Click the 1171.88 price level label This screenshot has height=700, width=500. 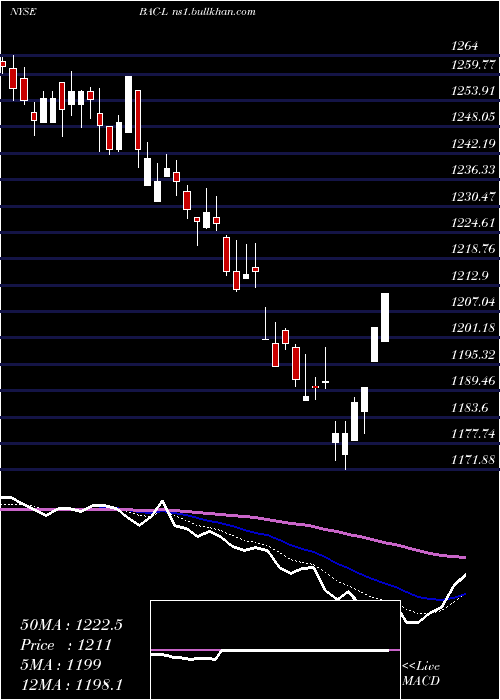click(473, 459)
